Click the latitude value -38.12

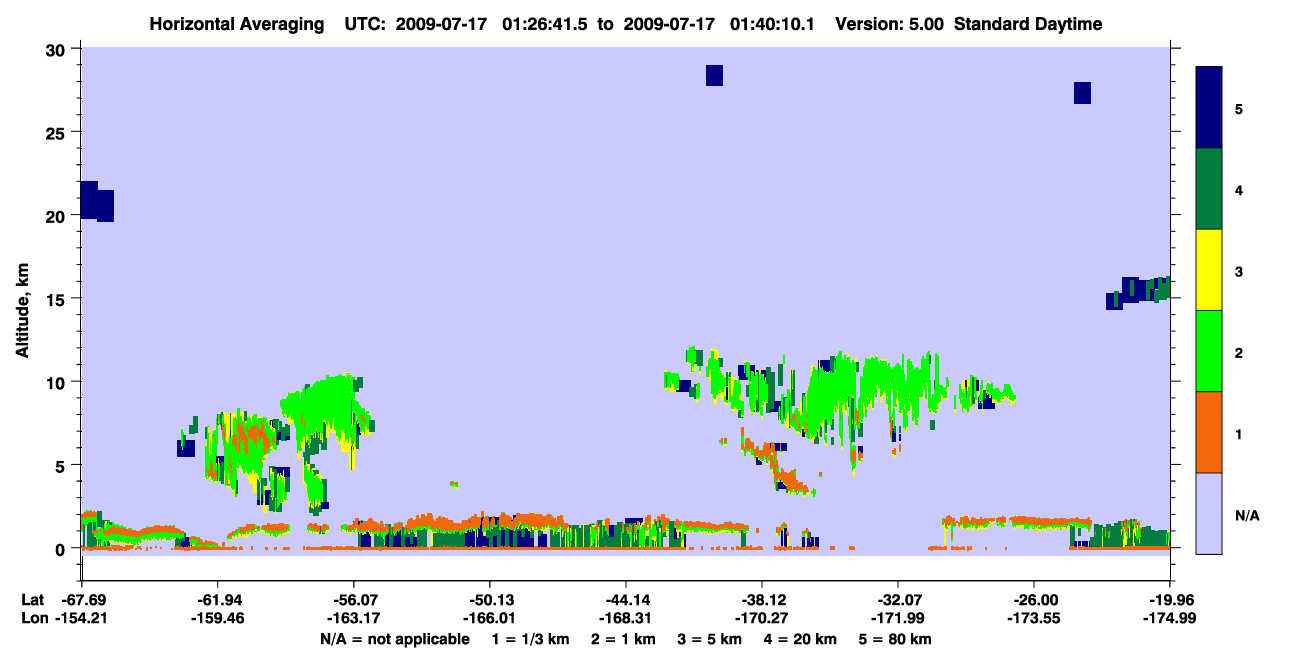[762, 600]
